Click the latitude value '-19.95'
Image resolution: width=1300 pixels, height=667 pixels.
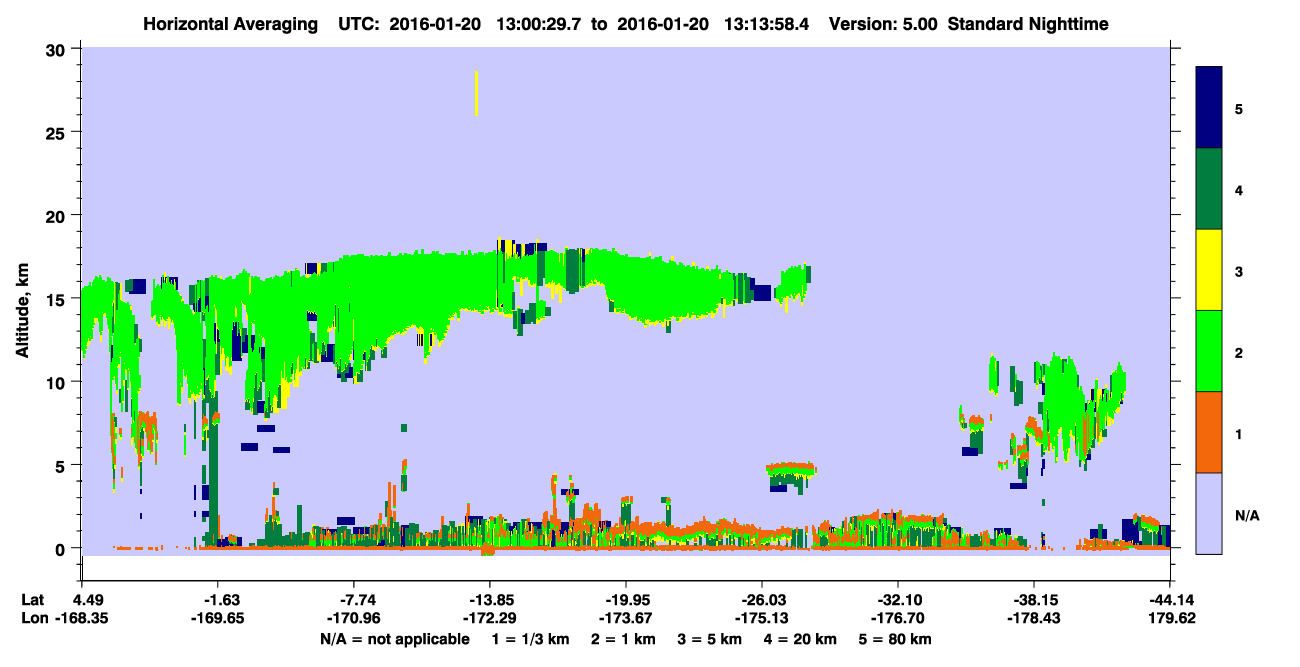(x=625, y=600)
